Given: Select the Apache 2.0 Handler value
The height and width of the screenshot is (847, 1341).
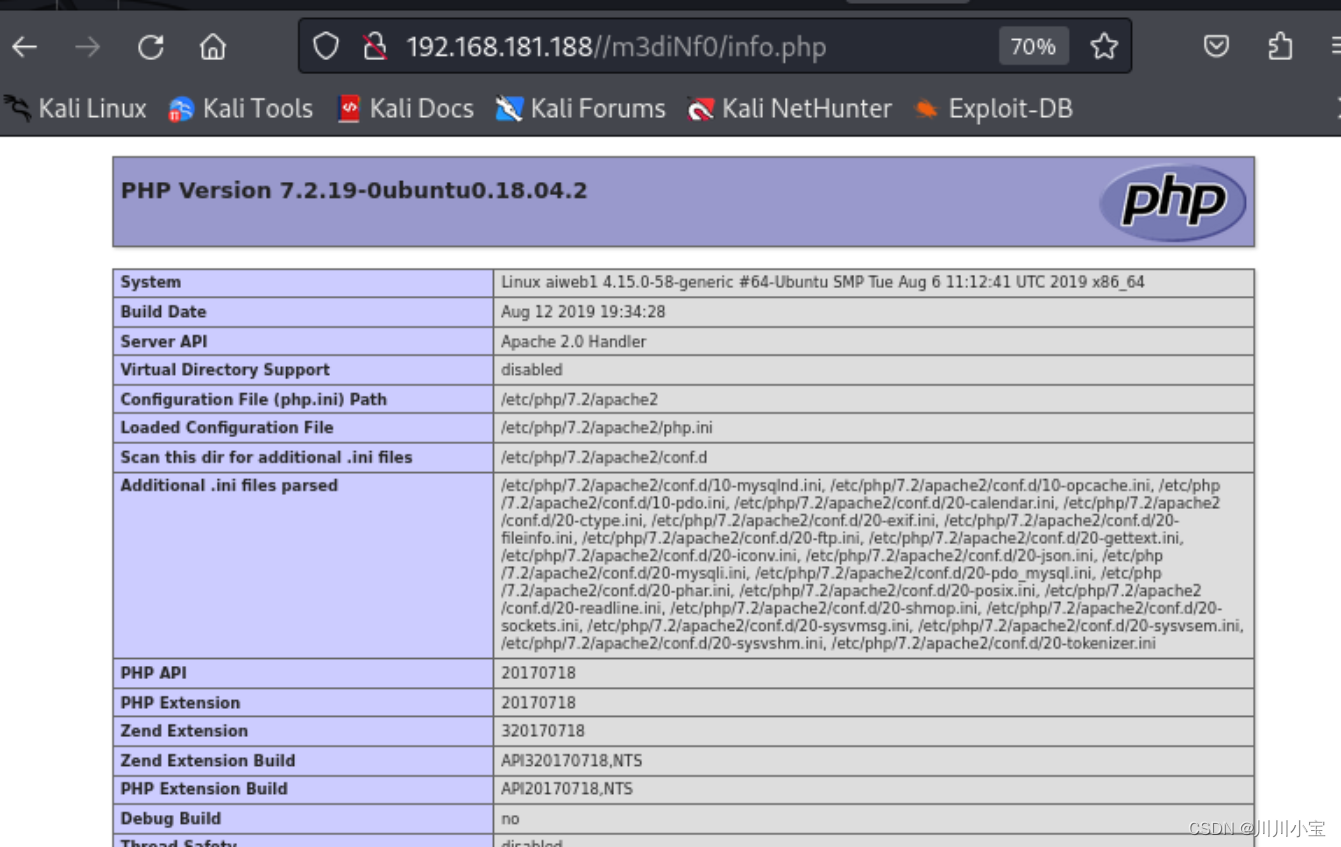Looking at the screenshot, I should [x=574, y=341].
